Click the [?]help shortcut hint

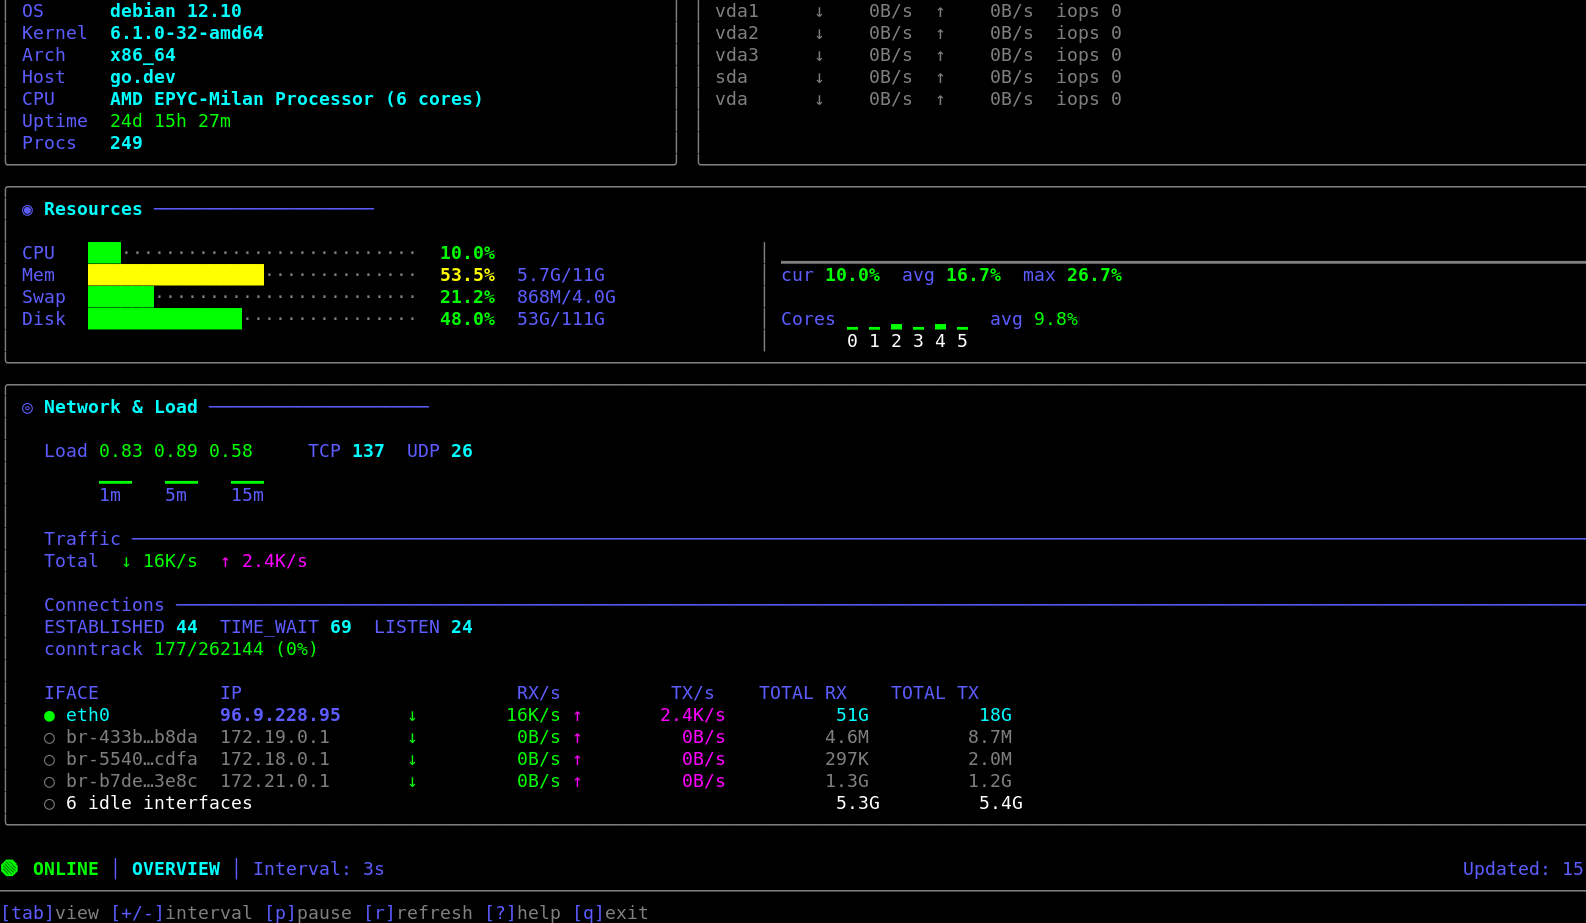(x=523, y=913)
